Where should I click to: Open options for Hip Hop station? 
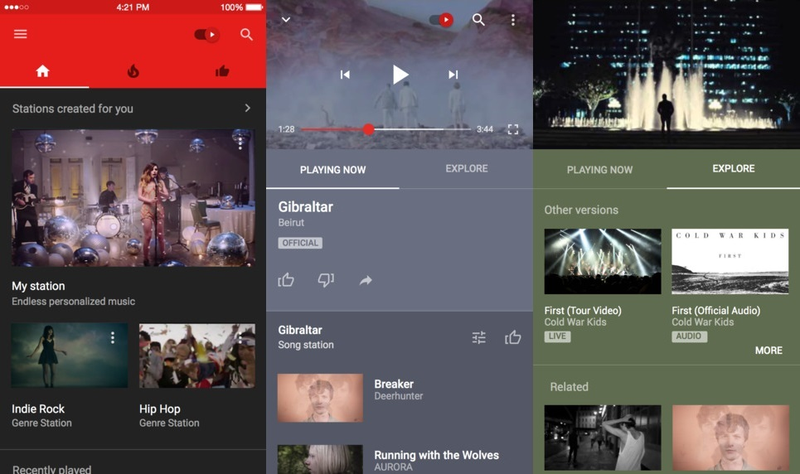pos(240,337)
